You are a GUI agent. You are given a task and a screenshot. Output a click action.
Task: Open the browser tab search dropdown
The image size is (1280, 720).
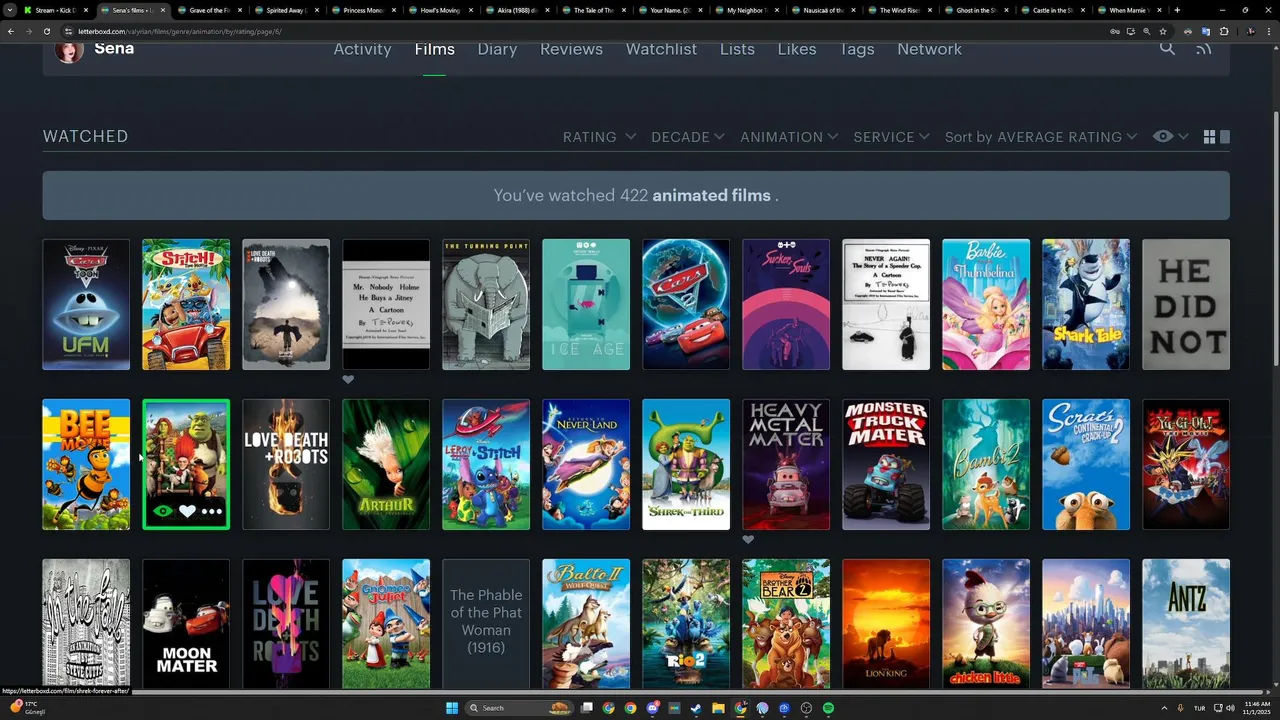[11, 10]
